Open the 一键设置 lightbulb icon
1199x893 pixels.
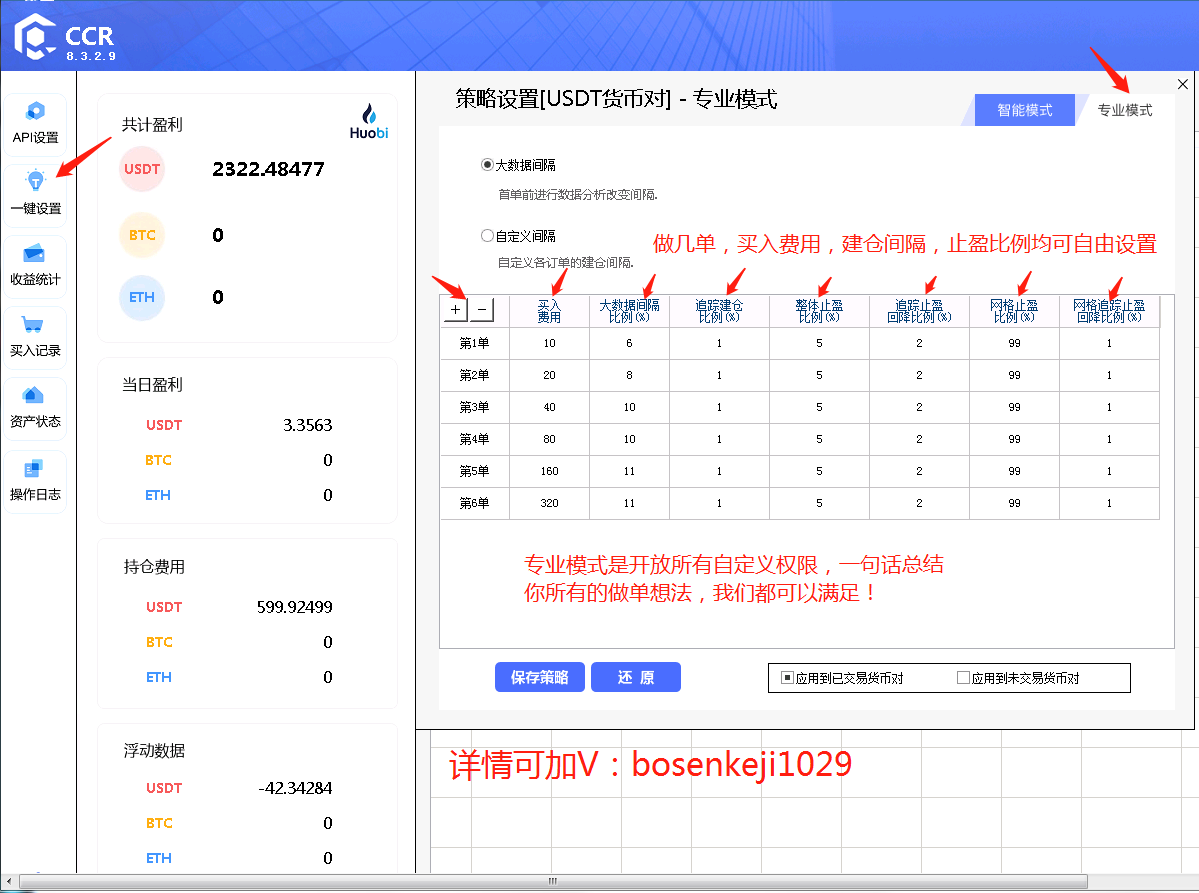coord(35,181)
